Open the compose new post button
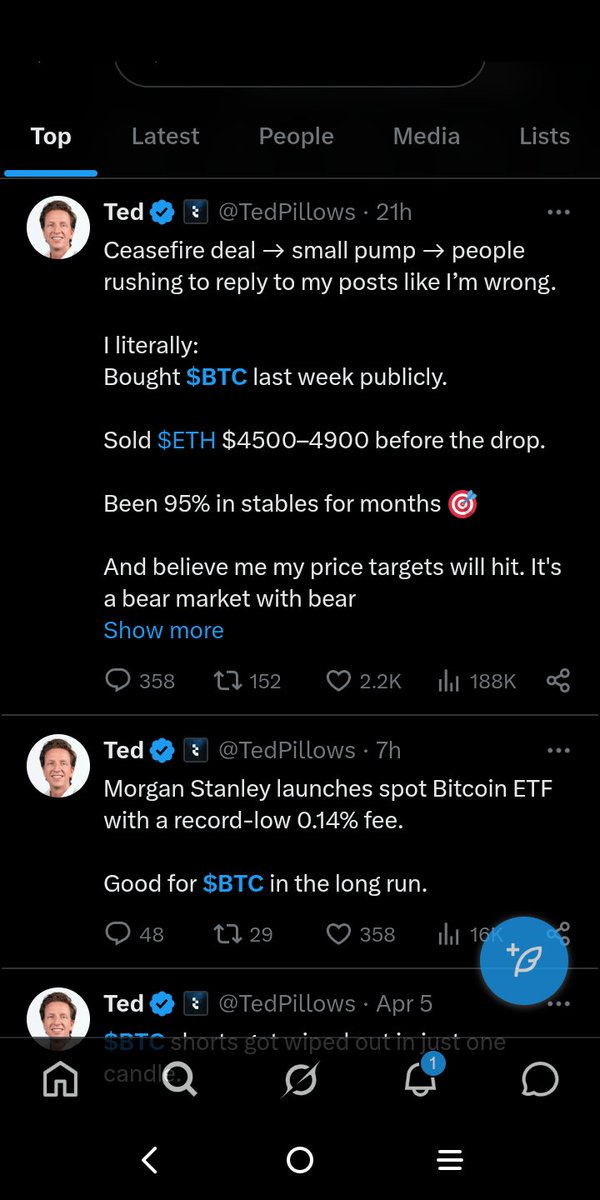600x1200 pixels. (524, 960)
